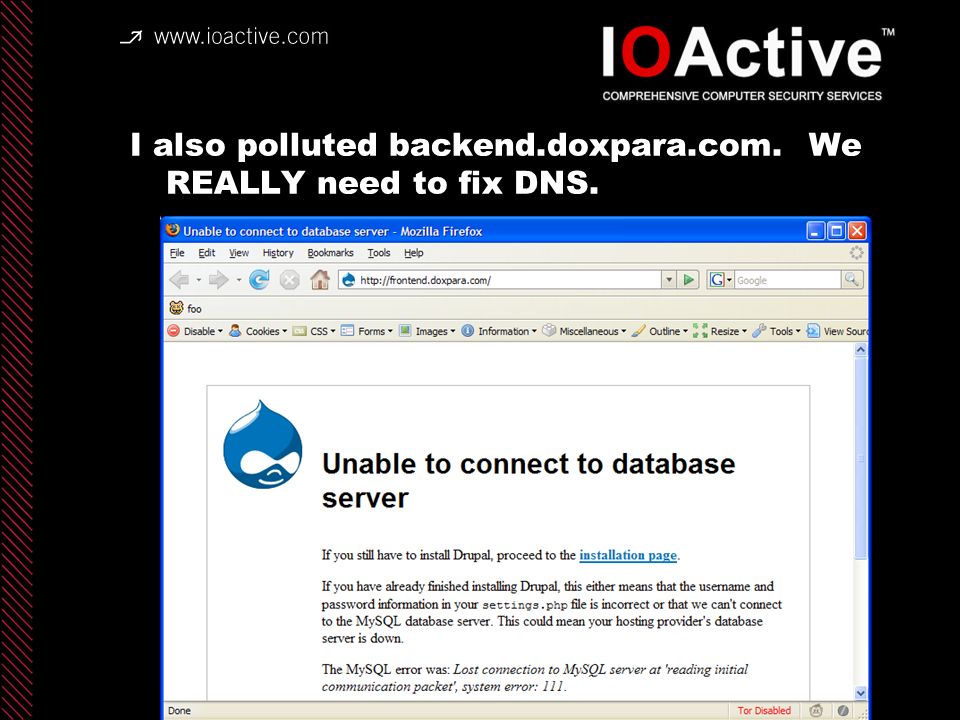Open the View menu
960x720 pixels.
tap(239, 252)
